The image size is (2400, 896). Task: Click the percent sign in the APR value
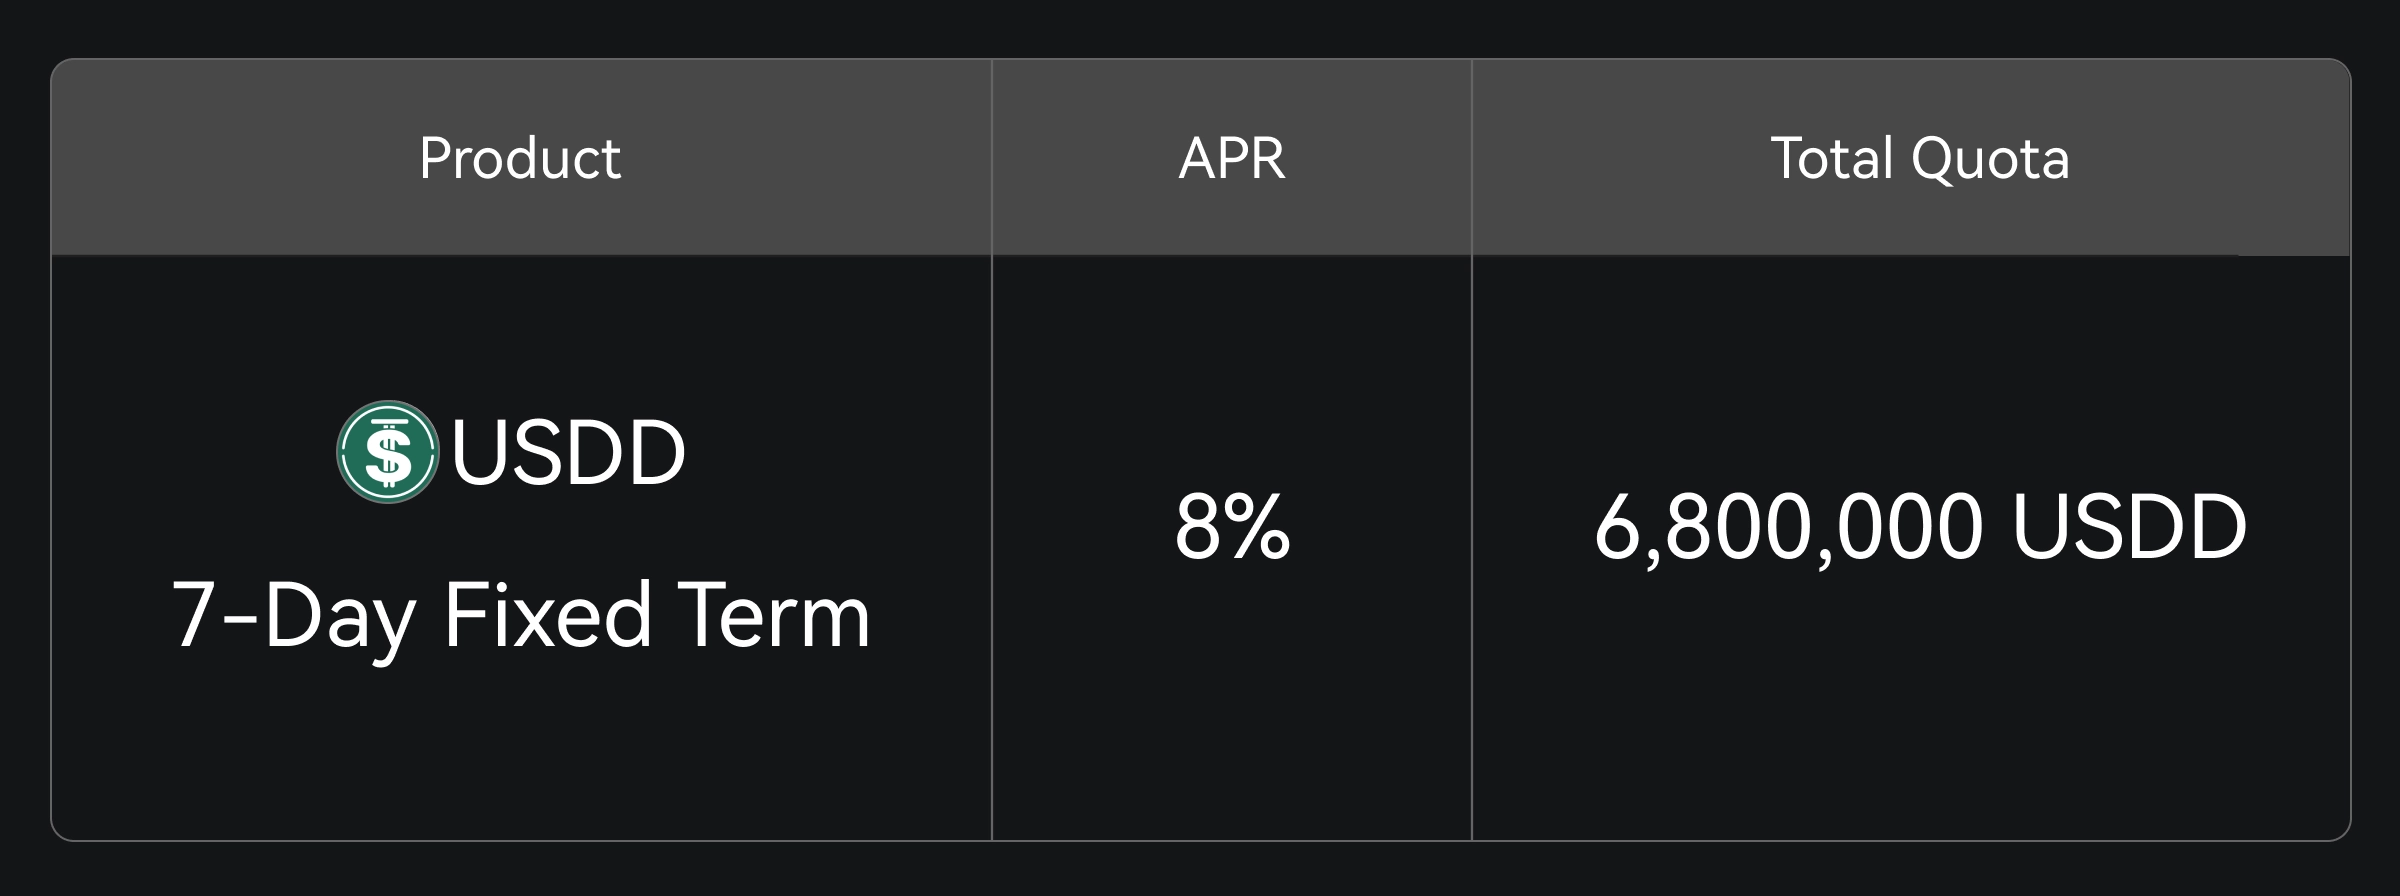[x=1261, y=527]
